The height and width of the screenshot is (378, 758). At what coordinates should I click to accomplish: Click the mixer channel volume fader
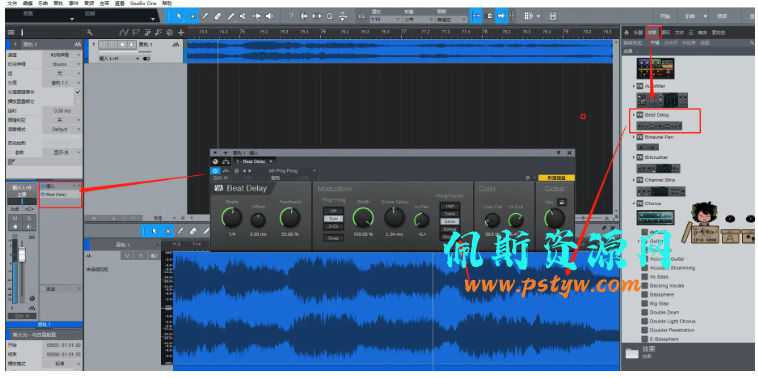(x=22, y=254)
